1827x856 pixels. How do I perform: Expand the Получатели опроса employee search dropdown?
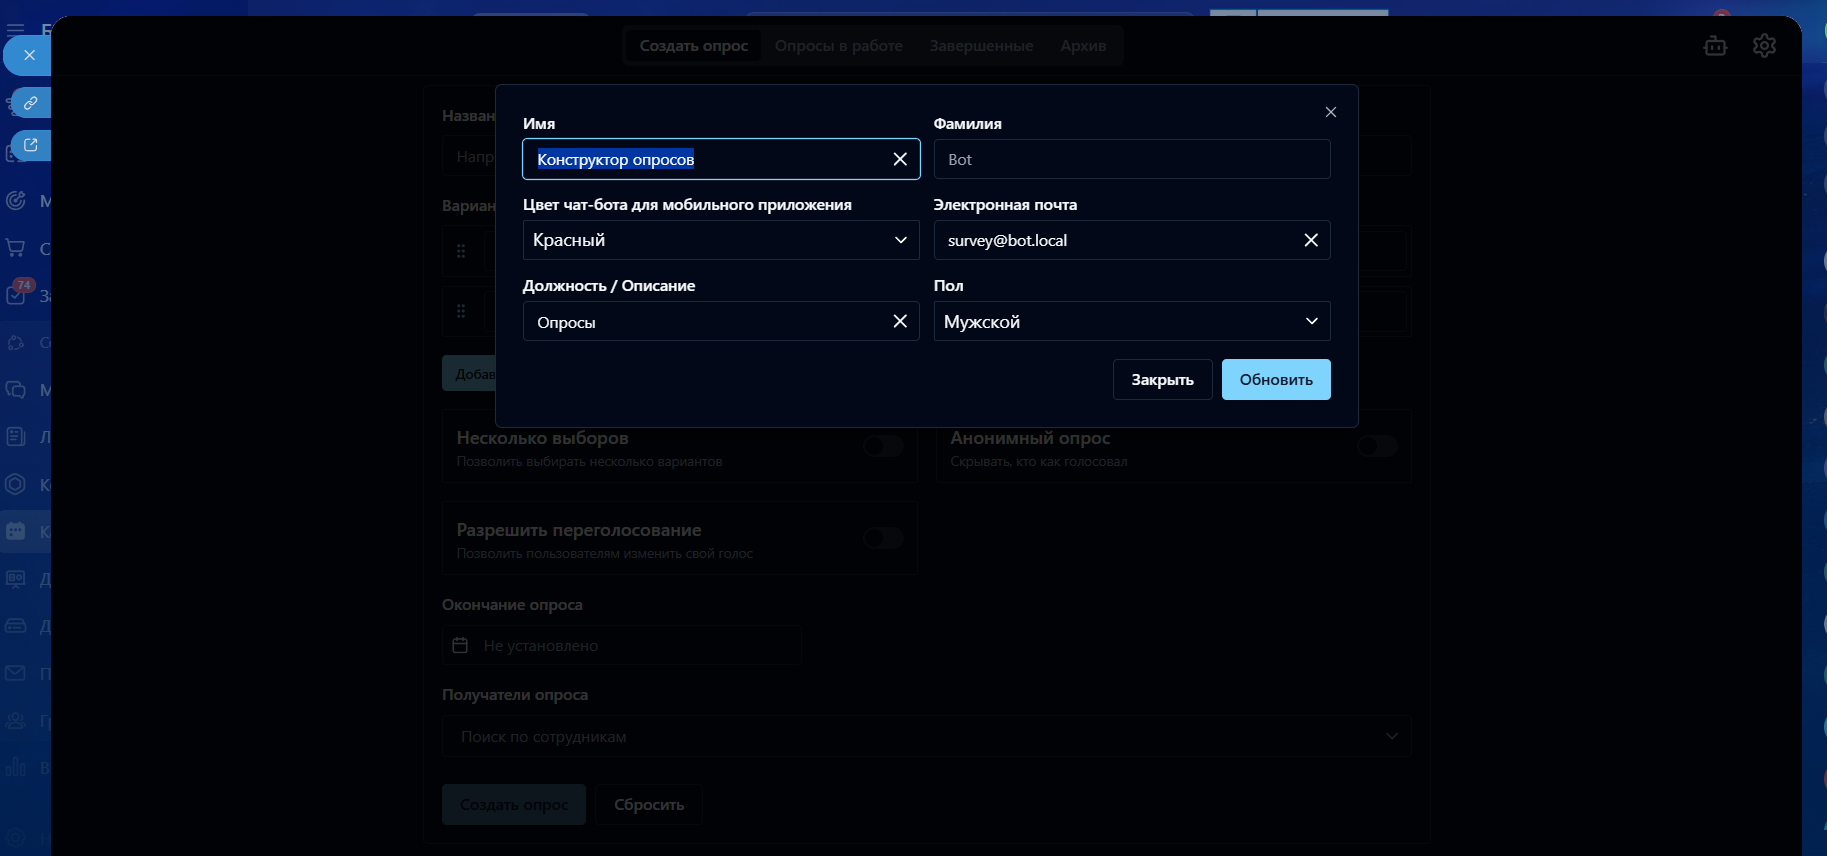coord(926,736)
